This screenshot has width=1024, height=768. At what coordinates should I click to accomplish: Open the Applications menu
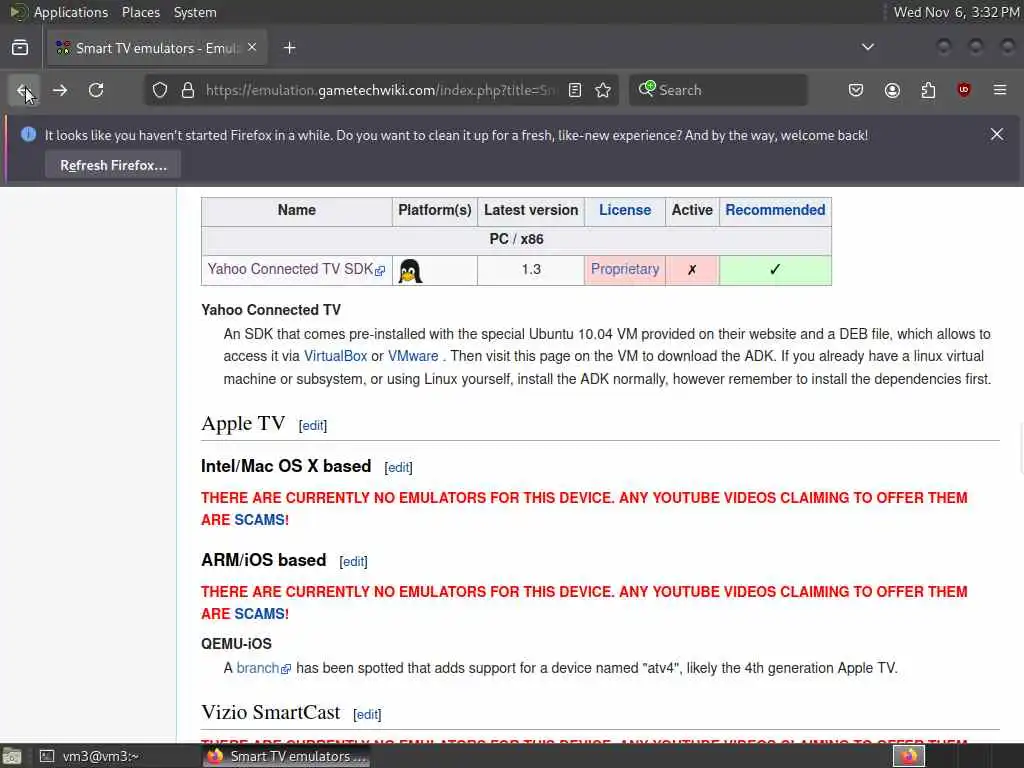[71, 12]
